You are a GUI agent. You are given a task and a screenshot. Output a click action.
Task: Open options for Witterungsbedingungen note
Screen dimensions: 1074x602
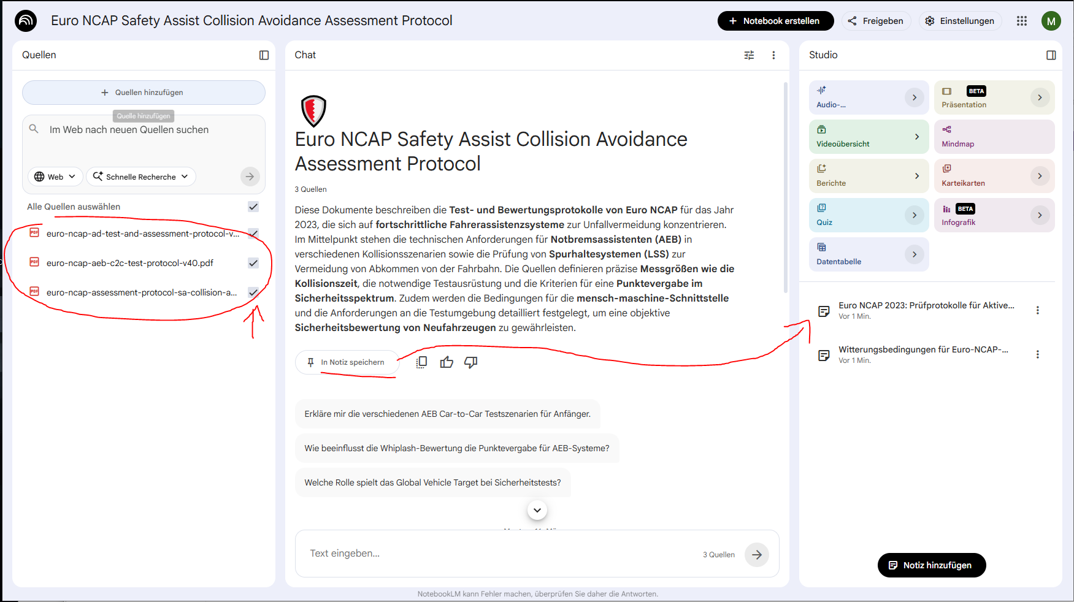coord(1038,354)
